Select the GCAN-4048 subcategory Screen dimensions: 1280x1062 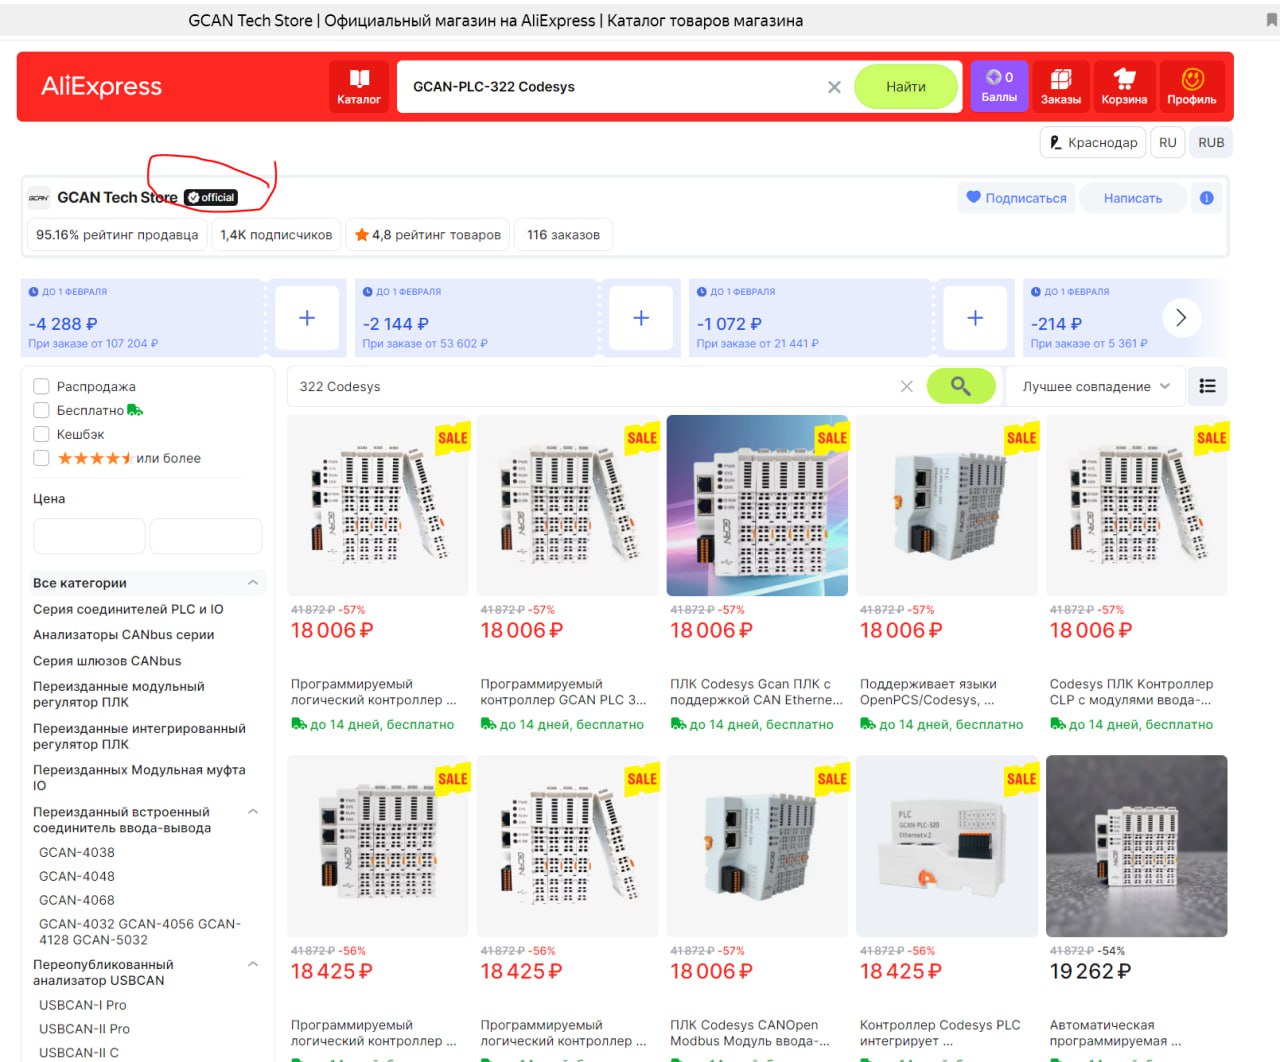(77, 877)
